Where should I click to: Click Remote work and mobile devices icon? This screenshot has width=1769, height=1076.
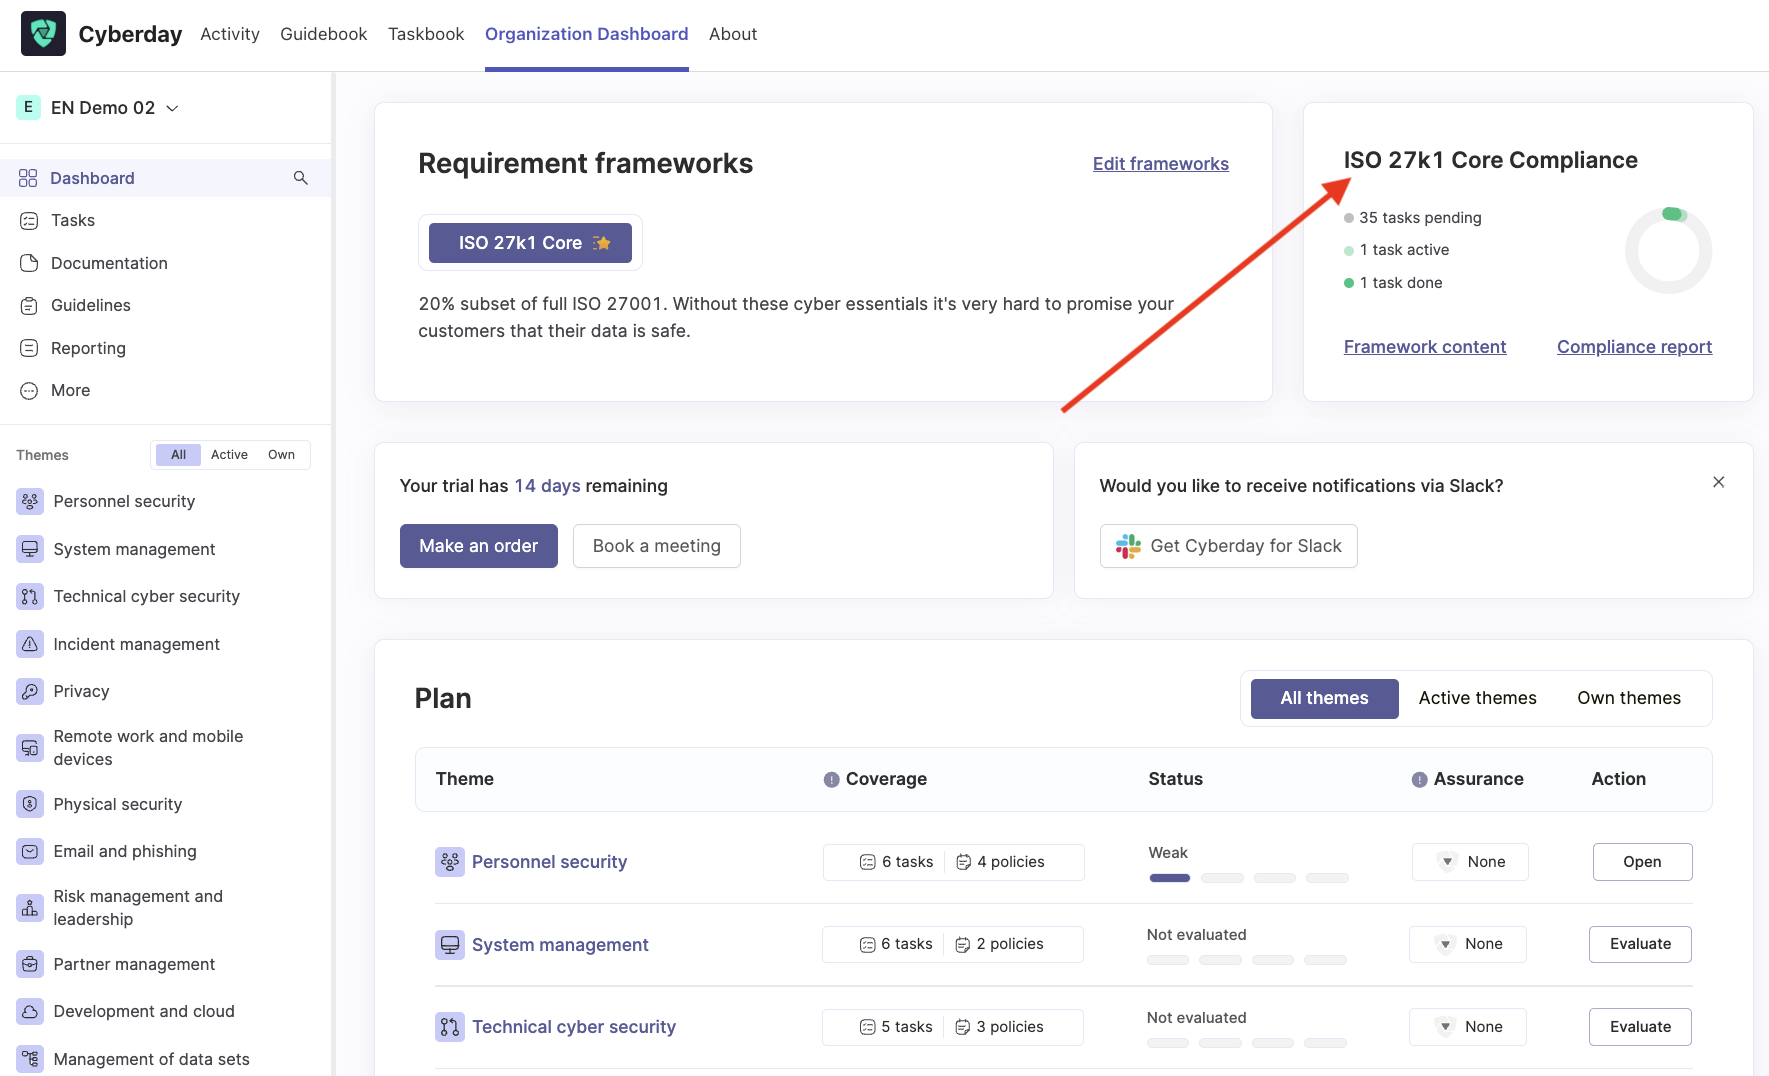point(30,748)
